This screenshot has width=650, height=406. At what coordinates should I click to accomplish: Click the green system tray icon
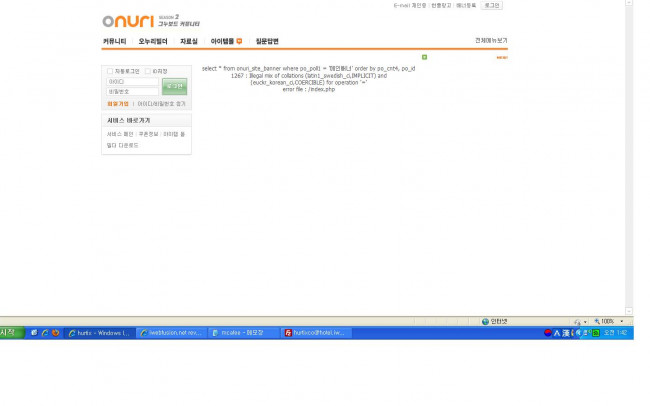(596, 333)
